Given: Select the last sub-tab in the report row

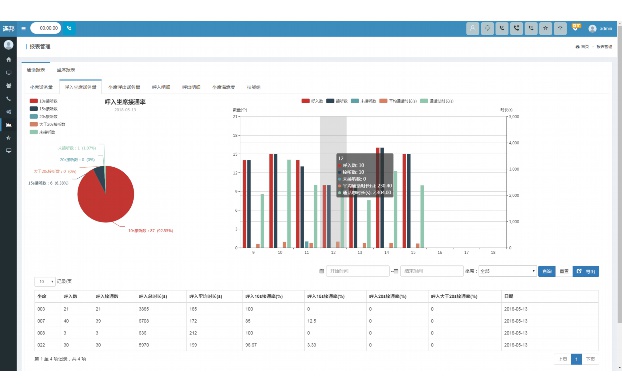Looking at the screenshot, I should (253, 87).
